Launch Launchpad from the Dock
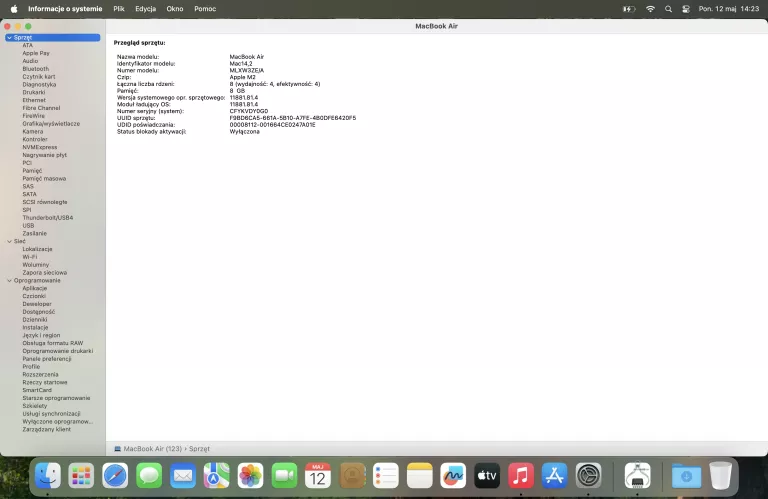Viewport: 768px width, 499px height. click(81, 475)
